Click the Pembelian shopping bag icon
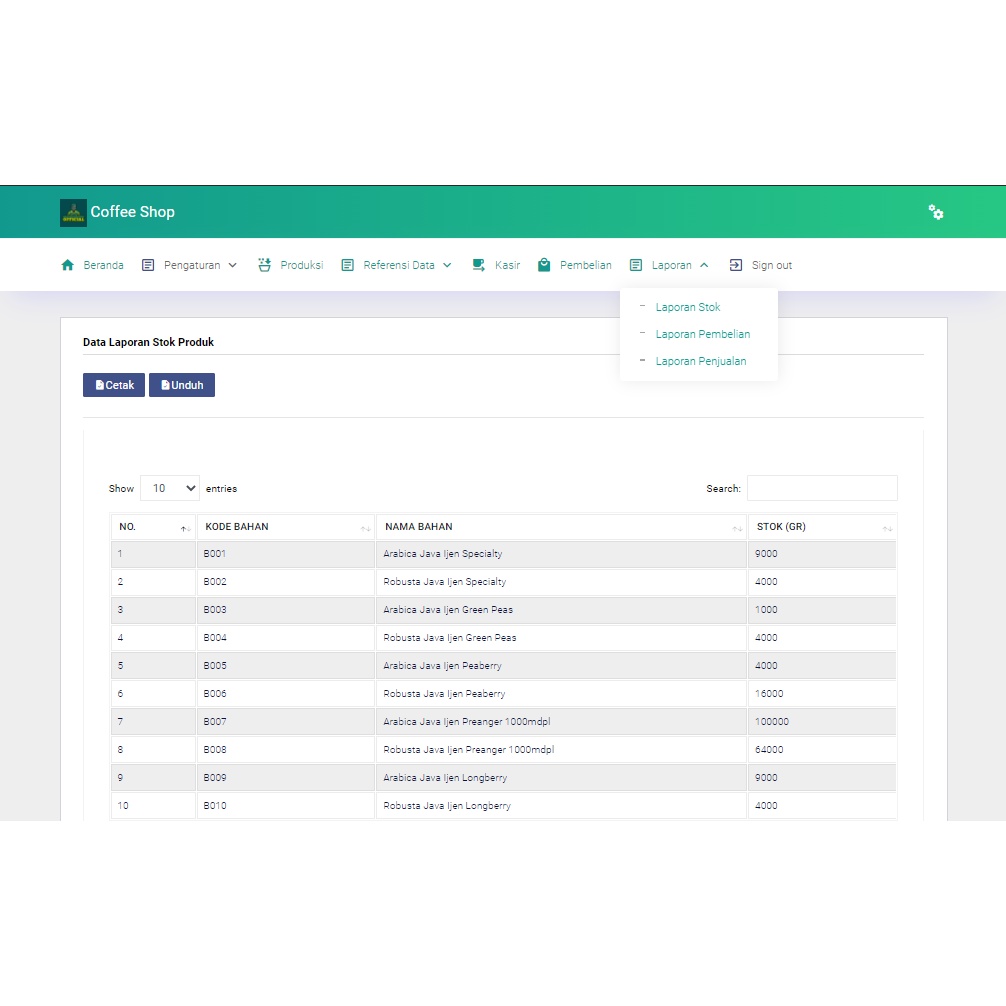1006x1006 pixels. (x=544, y=265)
